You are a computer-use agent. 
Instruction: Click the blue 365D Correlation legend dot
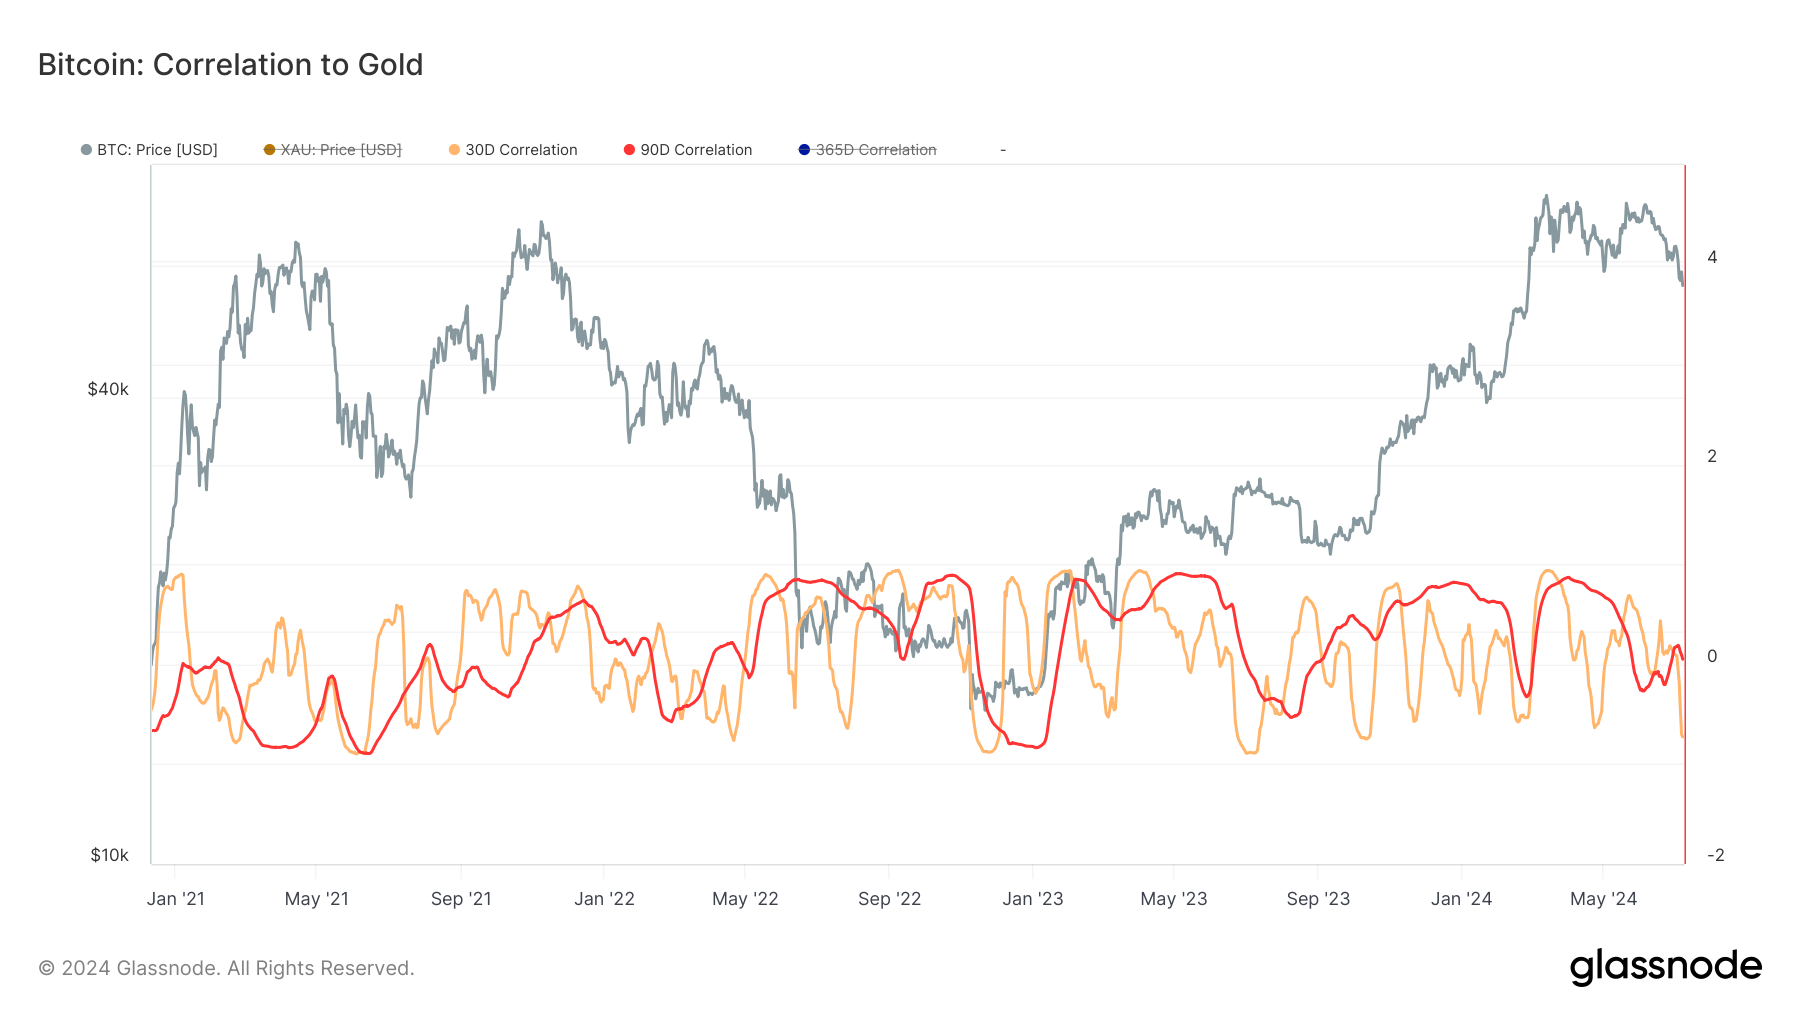click(x=804, y=150)
